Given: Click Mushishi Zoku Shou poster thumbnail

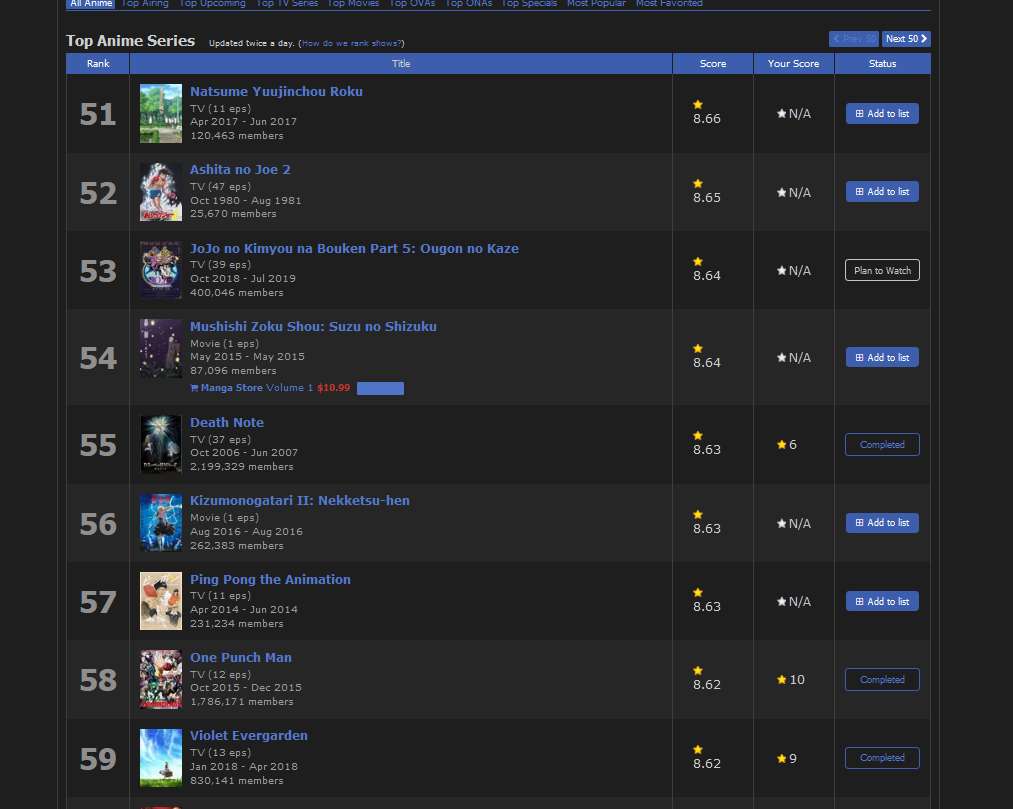Looking at the screenshot, I should (x=161, y=348).
